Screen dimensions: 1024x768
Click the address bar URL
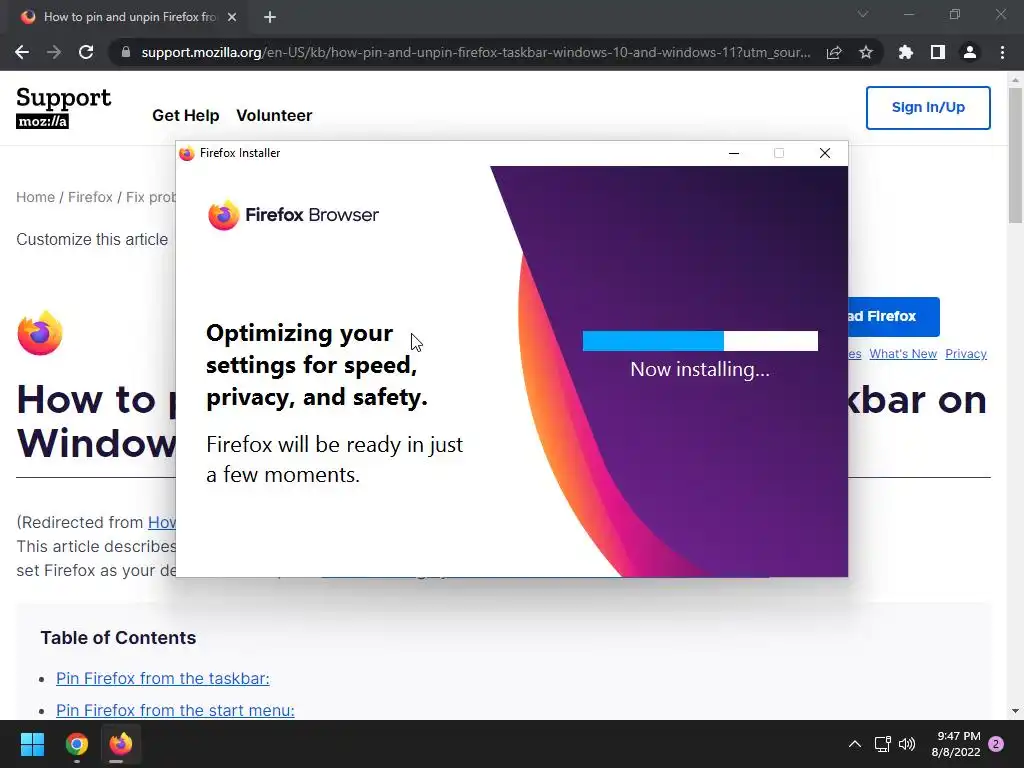(475, 52)
